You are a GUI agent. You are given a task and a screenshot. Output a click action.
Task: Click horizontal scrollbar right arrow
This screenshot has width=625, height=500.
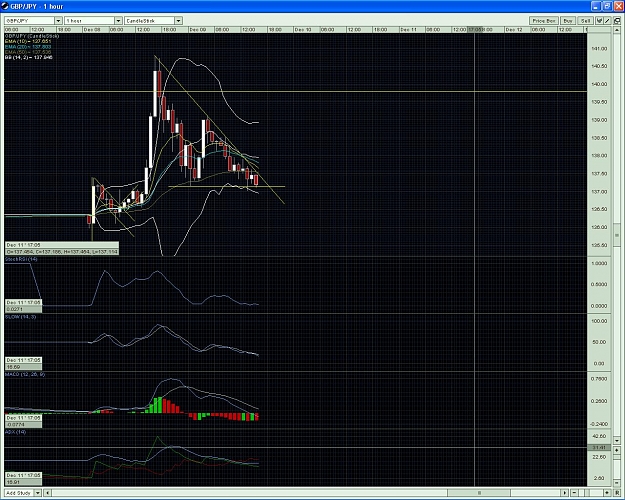click(564, 493)
